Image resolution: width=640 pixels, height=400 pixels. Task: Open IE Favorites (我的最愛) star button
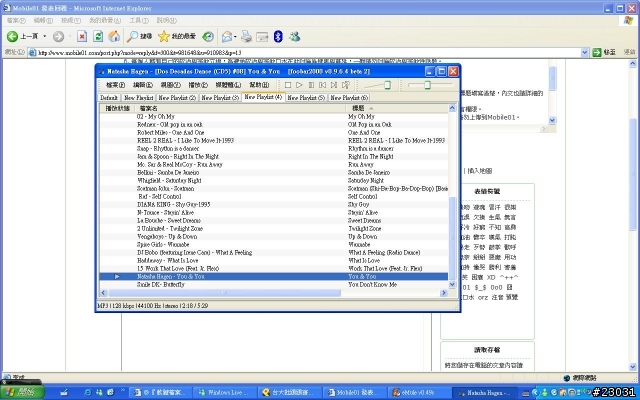click(x=177, y=36)
